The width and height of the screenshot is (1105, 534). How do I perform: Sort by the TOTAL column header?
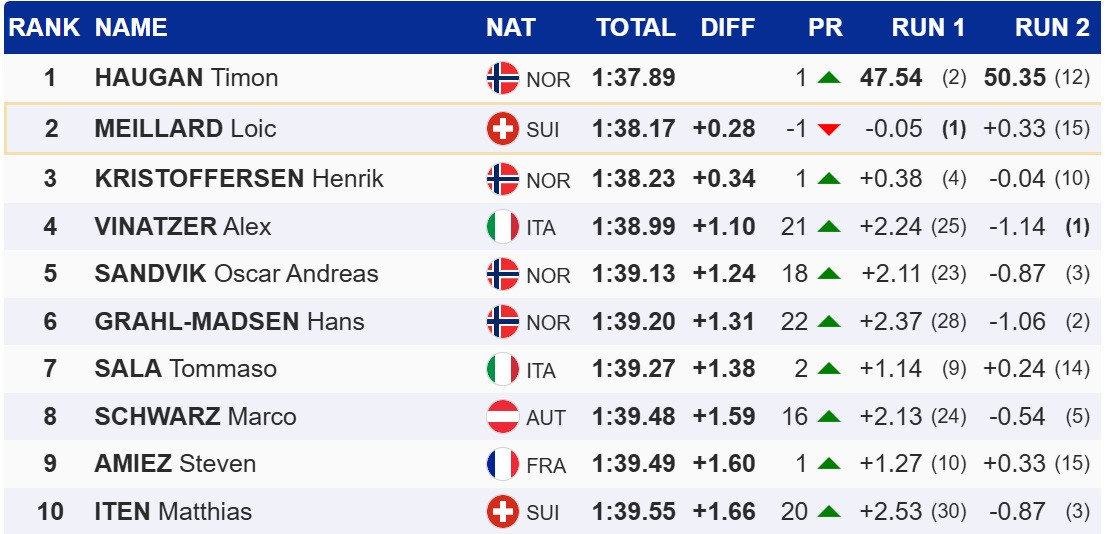635,28
